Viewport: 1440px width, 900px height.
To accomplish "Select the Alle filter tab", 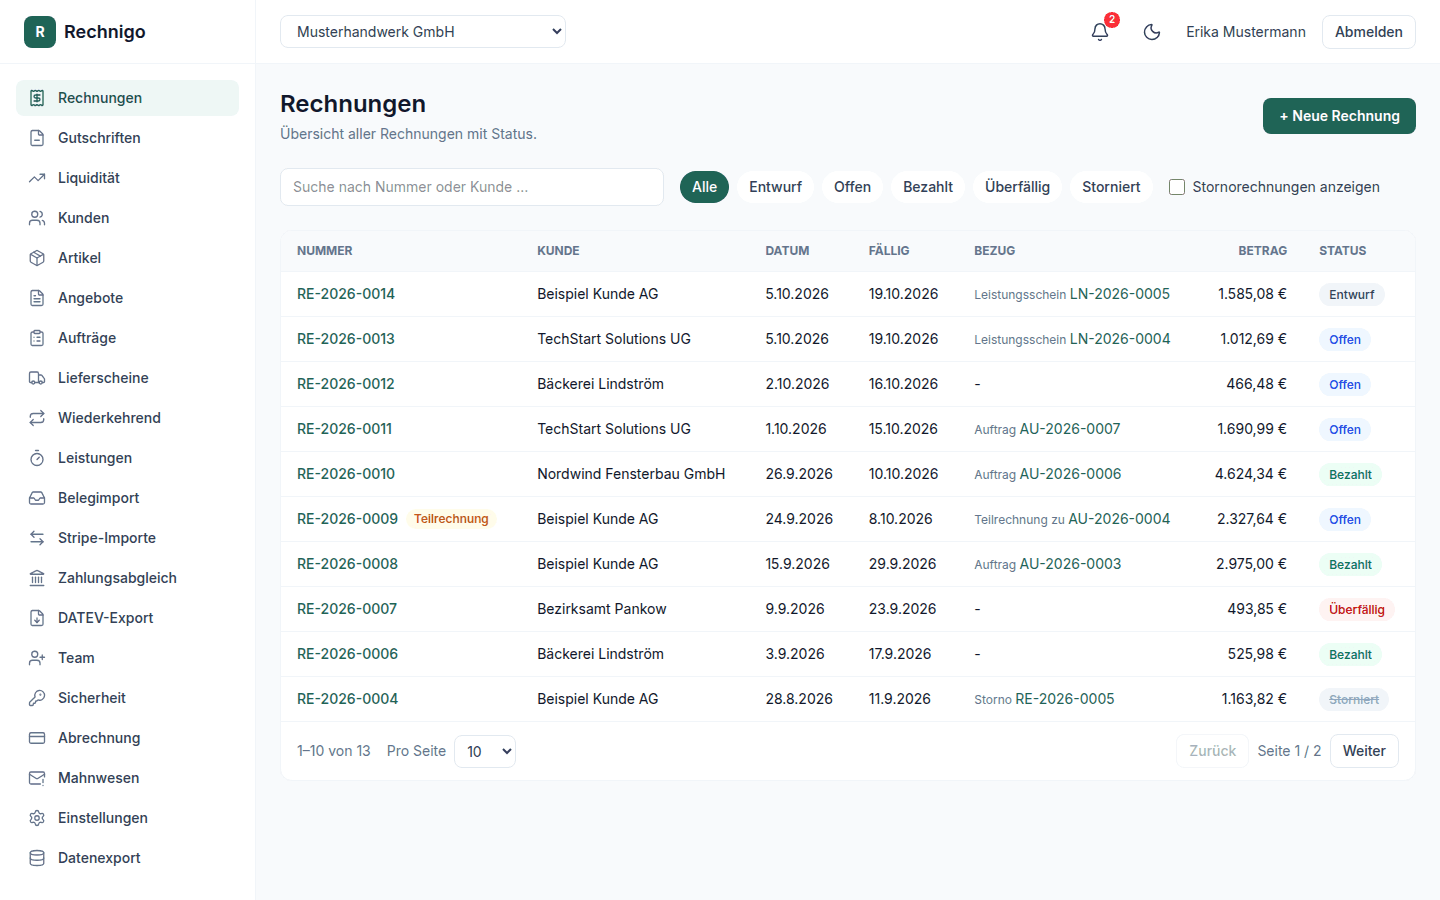I will (704, 187).
